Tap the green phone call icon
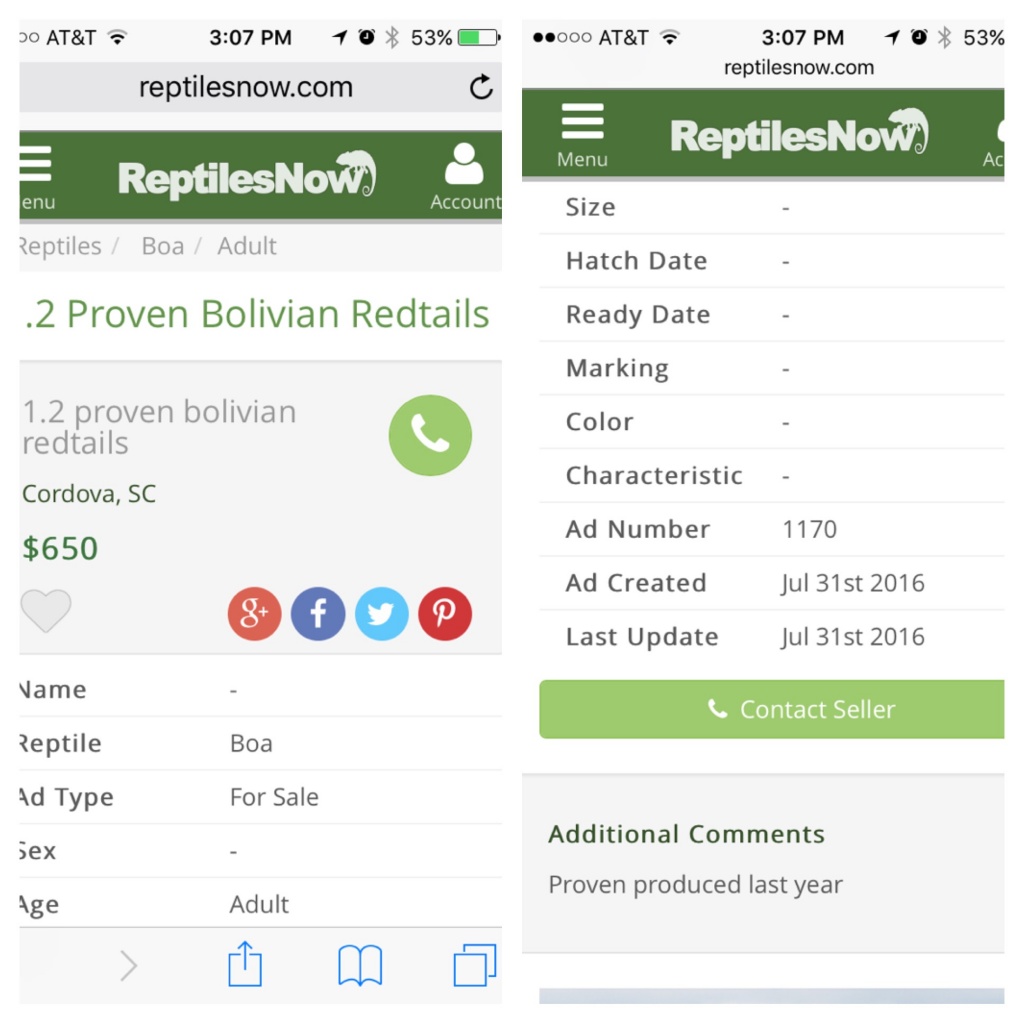 click(430, 435)
